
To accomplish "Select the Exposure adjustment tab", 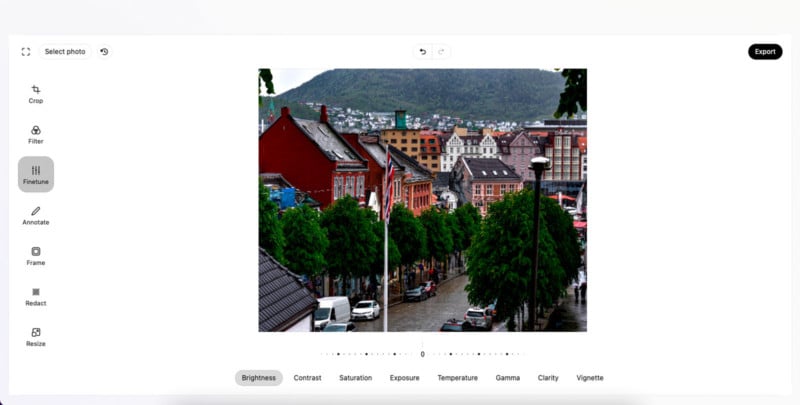I will (x=404, y=378).
